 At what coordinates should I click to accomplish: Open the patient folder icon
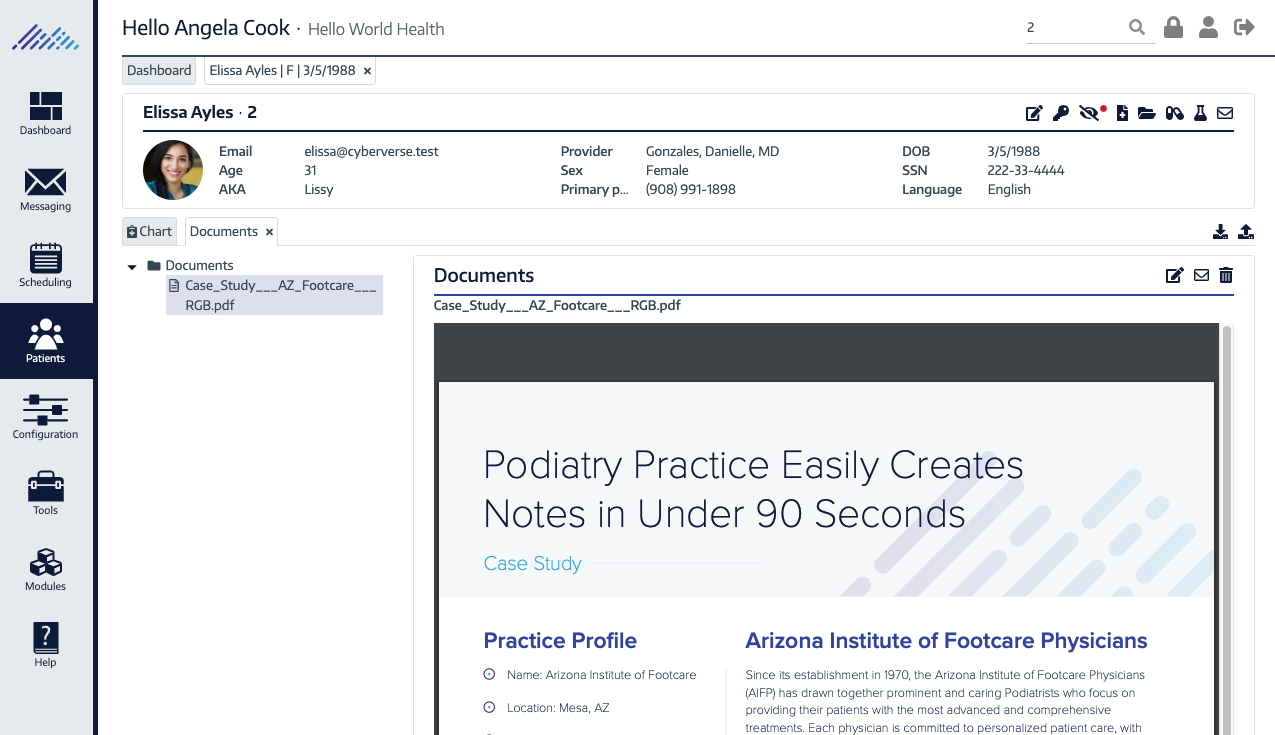[1146, 113]
